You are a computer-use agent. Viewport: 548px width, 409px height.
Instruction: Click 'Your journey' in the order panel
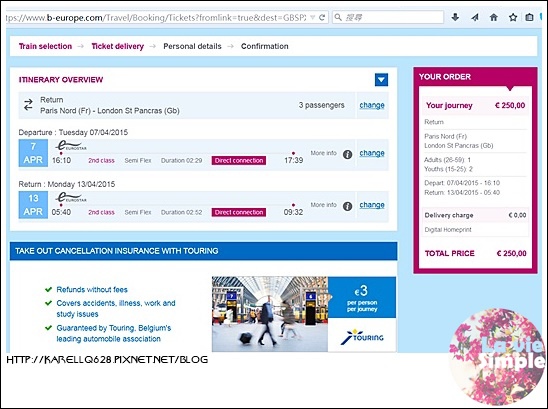point(449,106)
